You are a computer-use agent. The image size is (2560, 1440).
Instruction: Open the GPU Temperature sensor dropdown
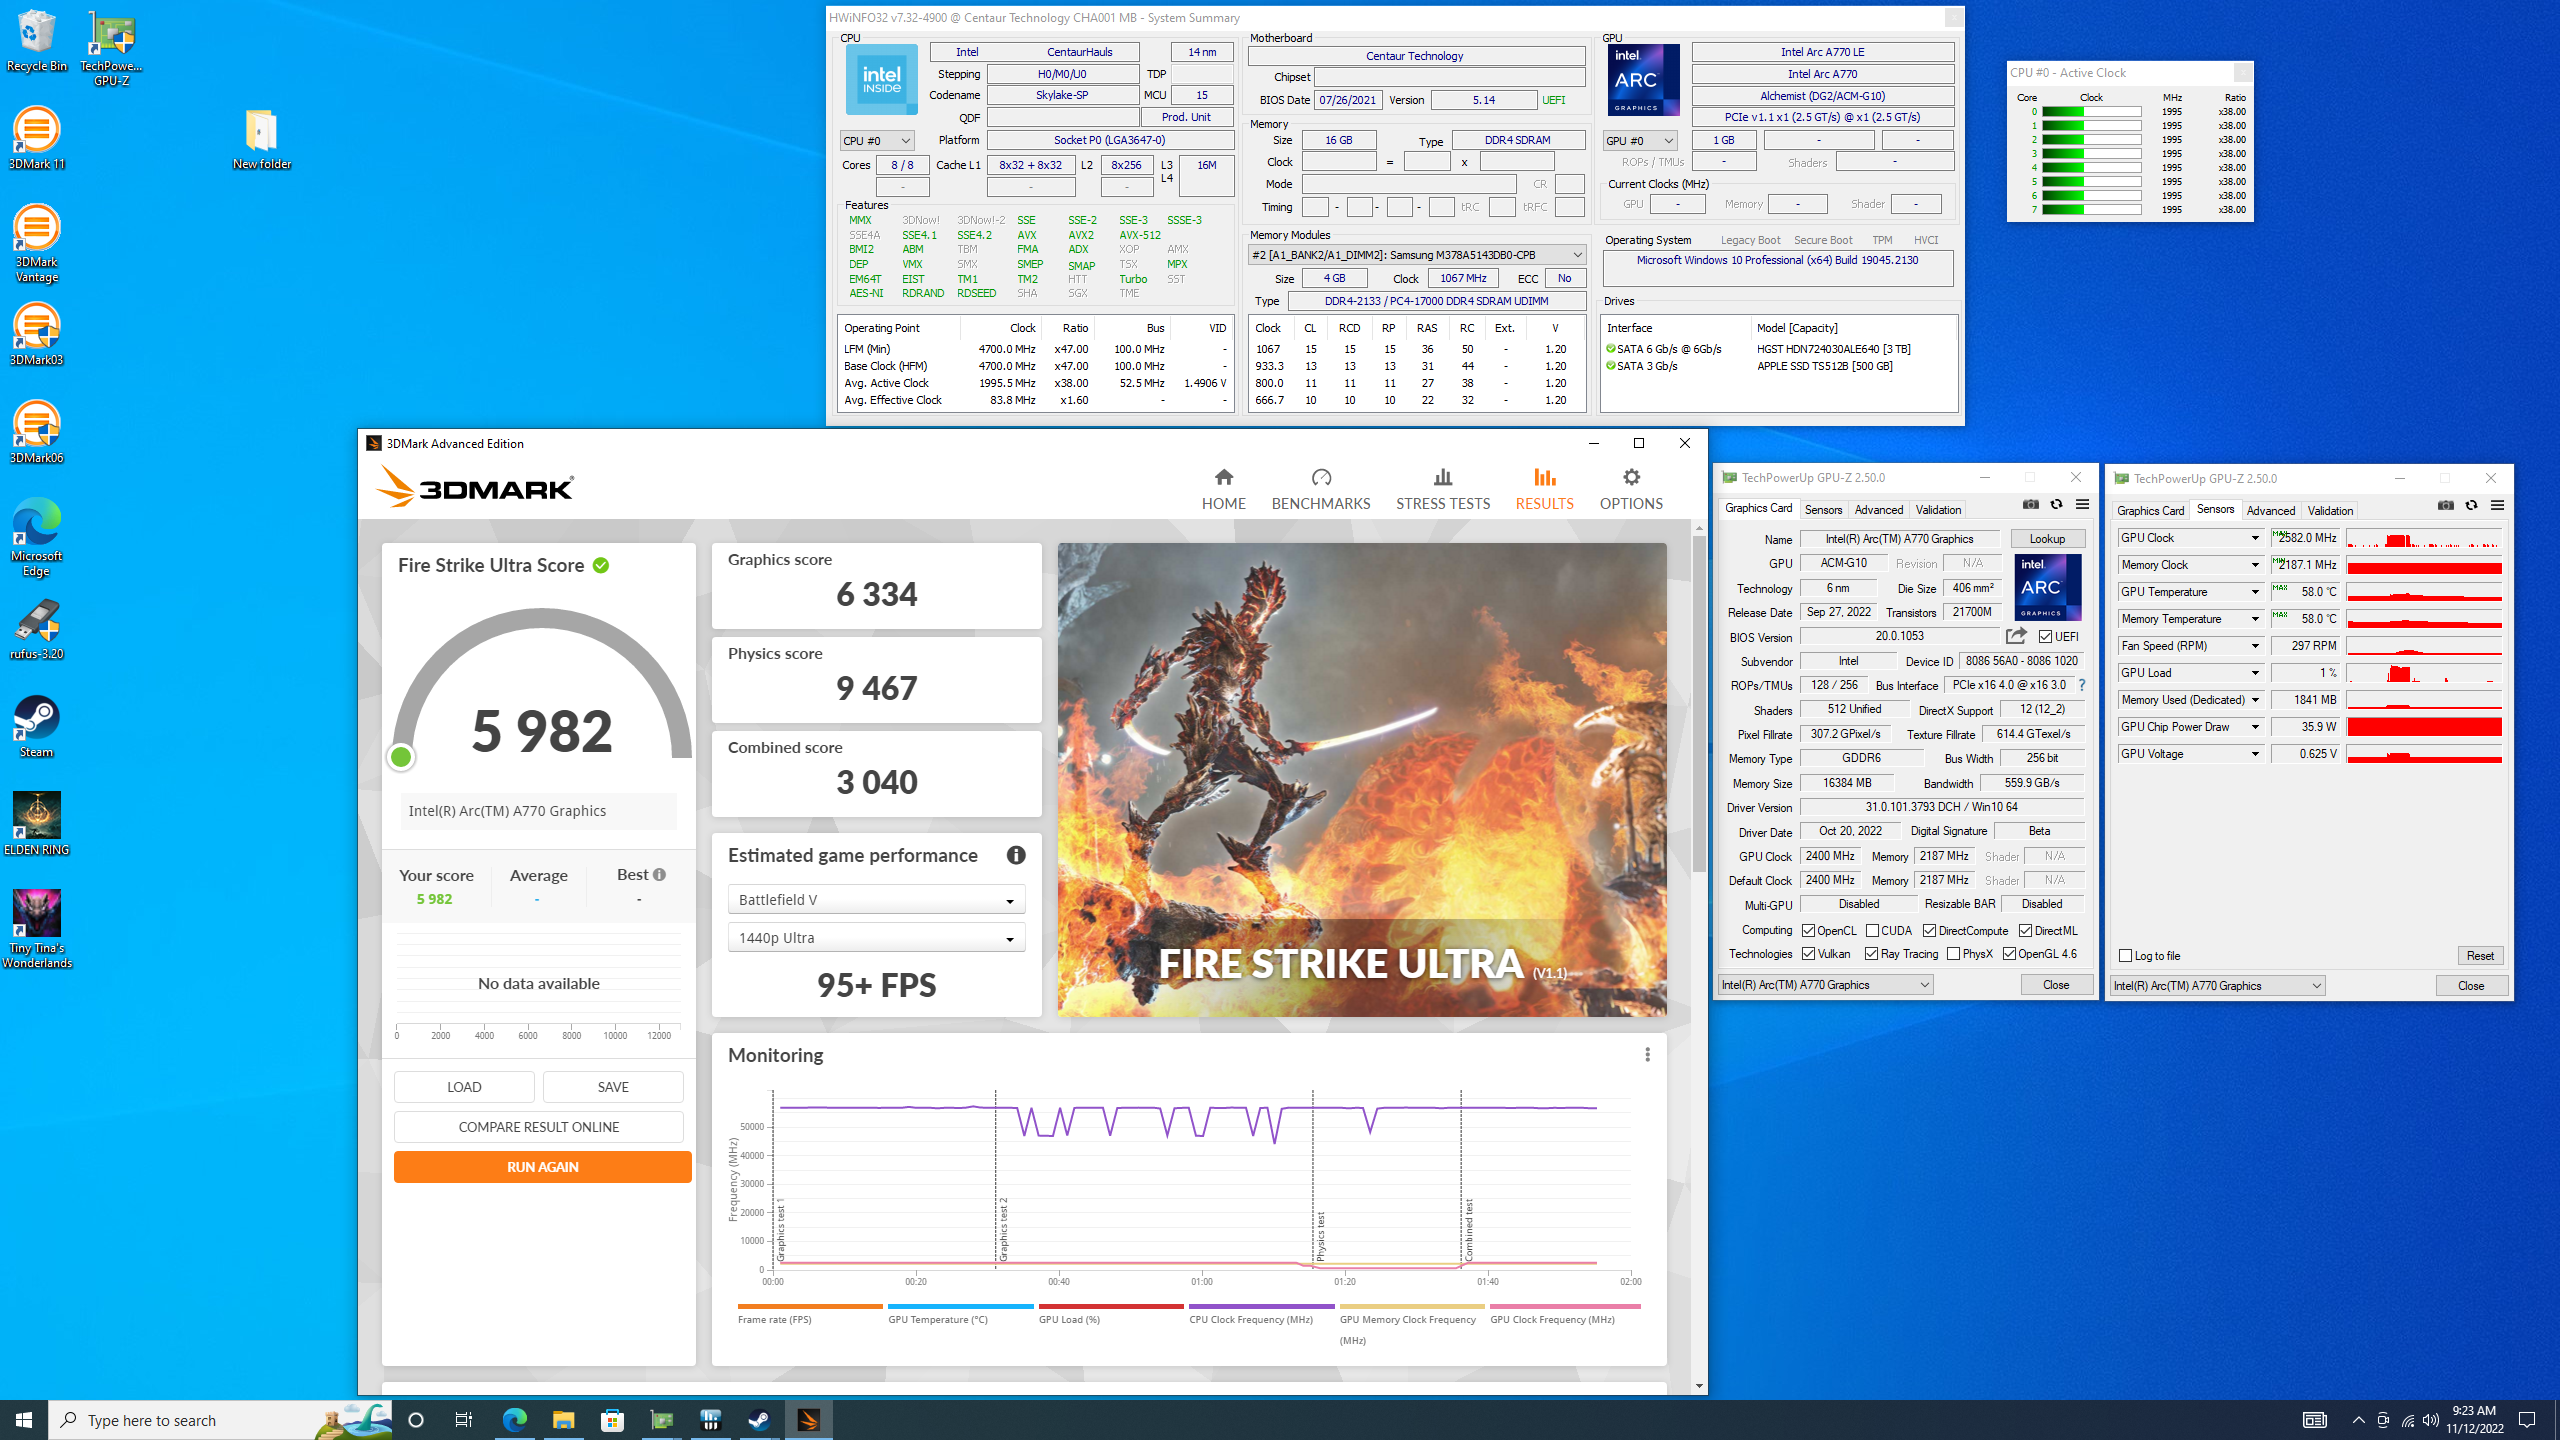(2255, 592)
